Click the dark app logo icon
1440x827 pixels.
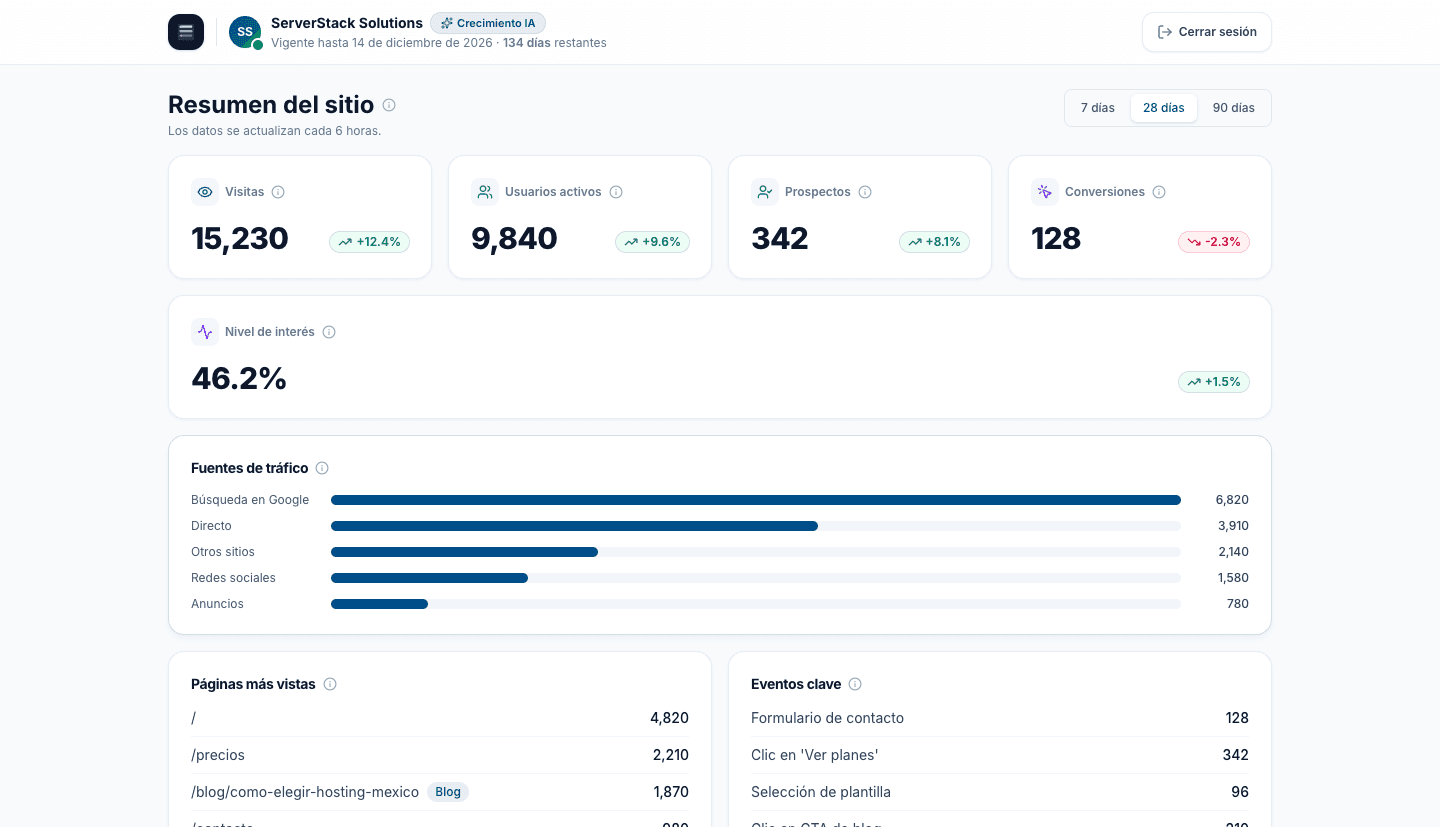coord(186,32)
